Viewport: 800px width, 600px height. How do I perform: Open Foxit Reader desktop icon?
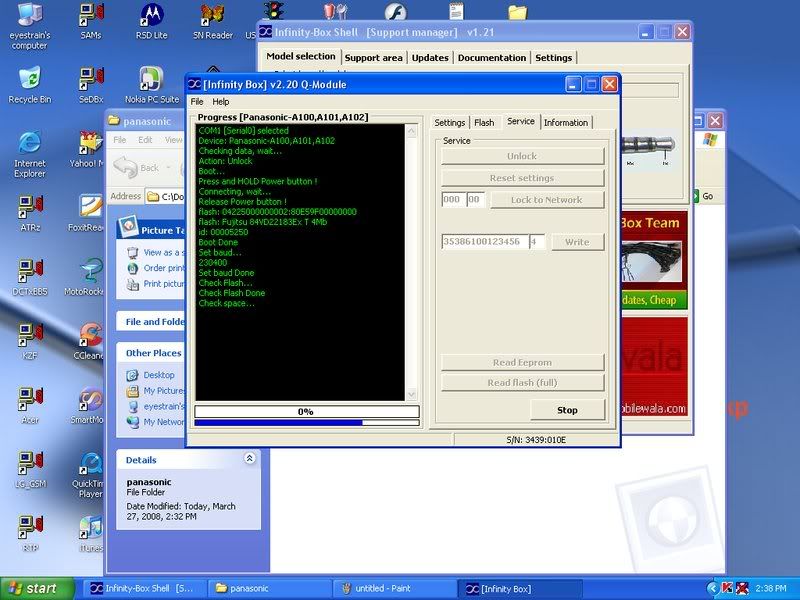(x=88, y=213)
